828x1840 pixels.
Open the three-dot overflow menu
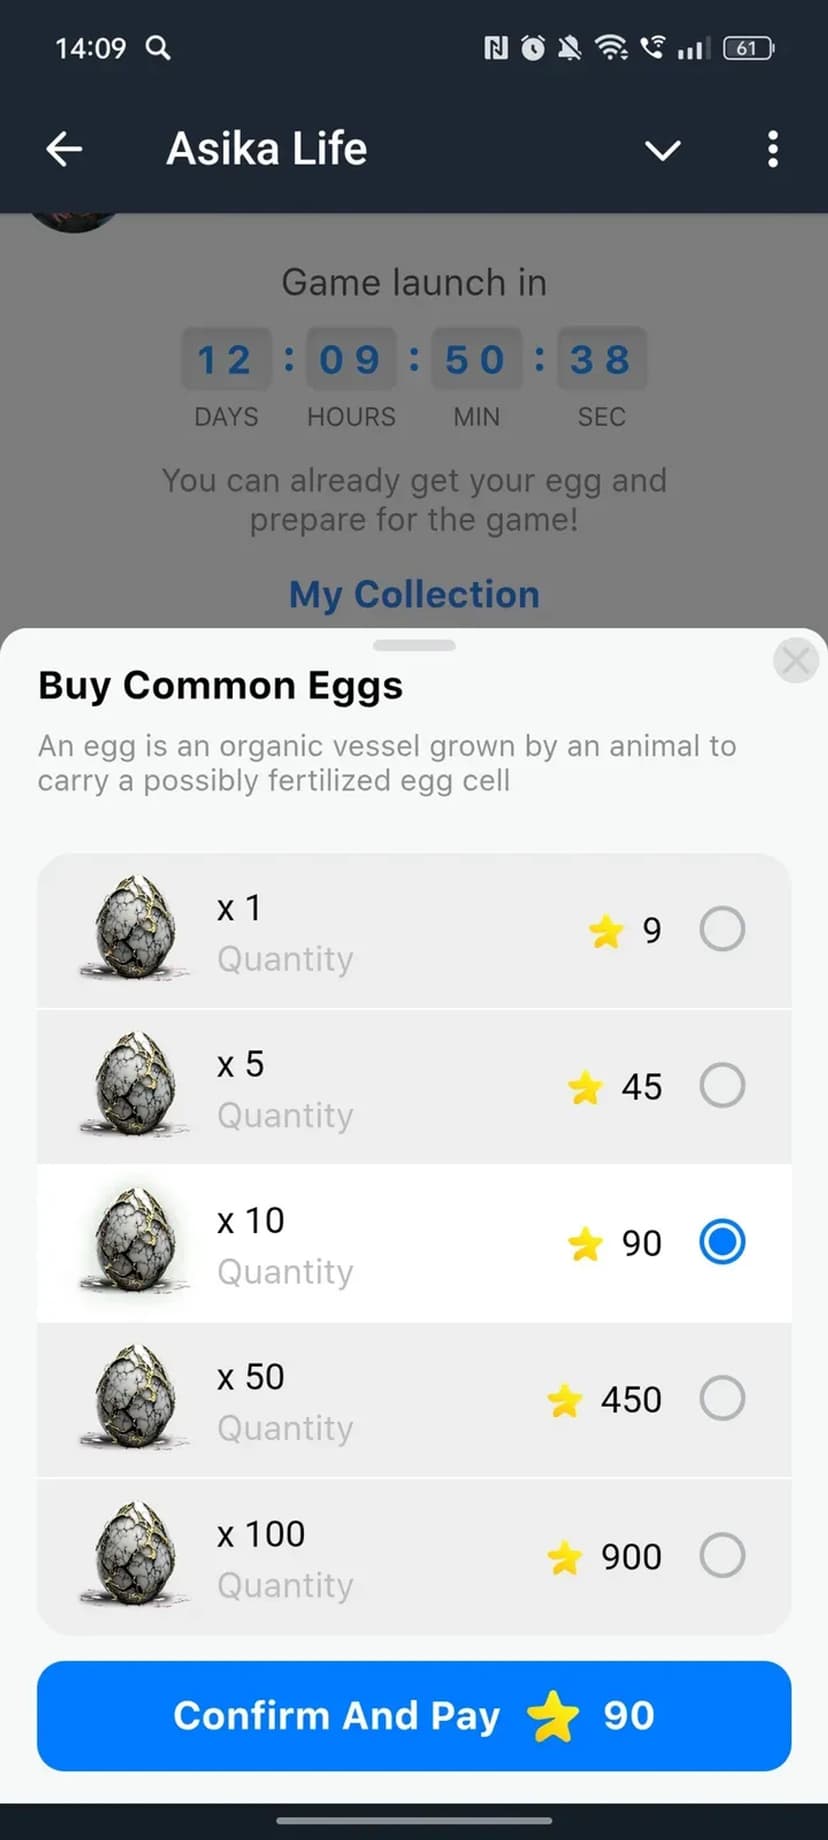(772, 149)
